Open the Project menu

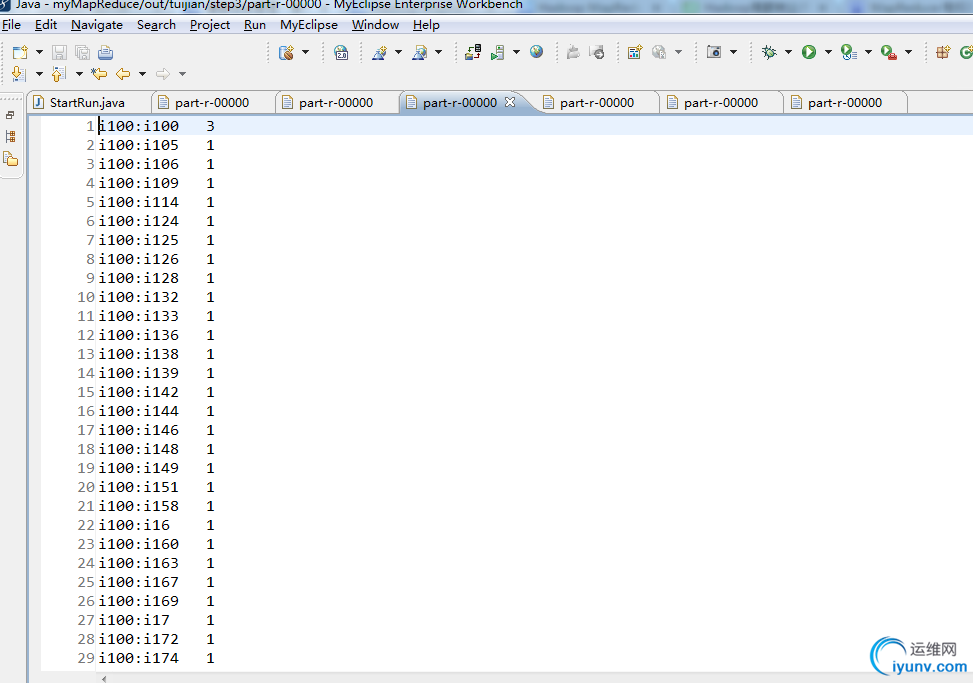click(210, 25)
